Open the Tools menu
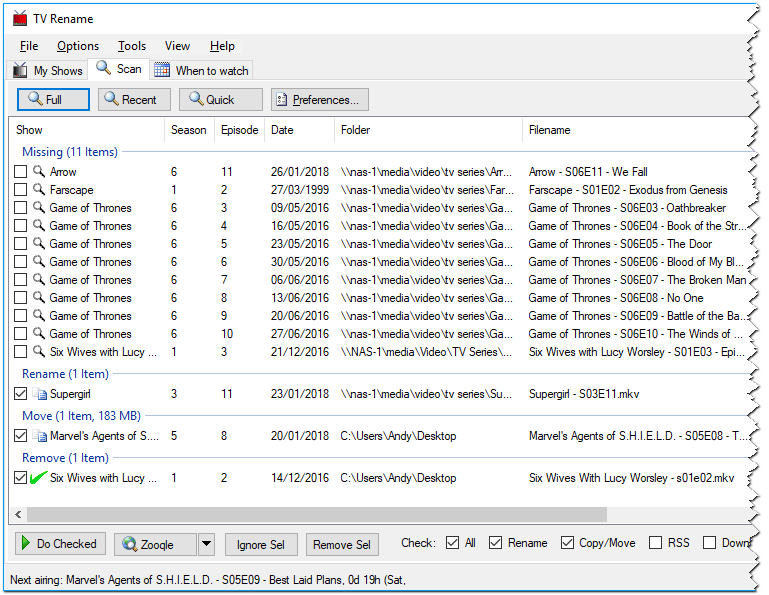 (132, 46)
